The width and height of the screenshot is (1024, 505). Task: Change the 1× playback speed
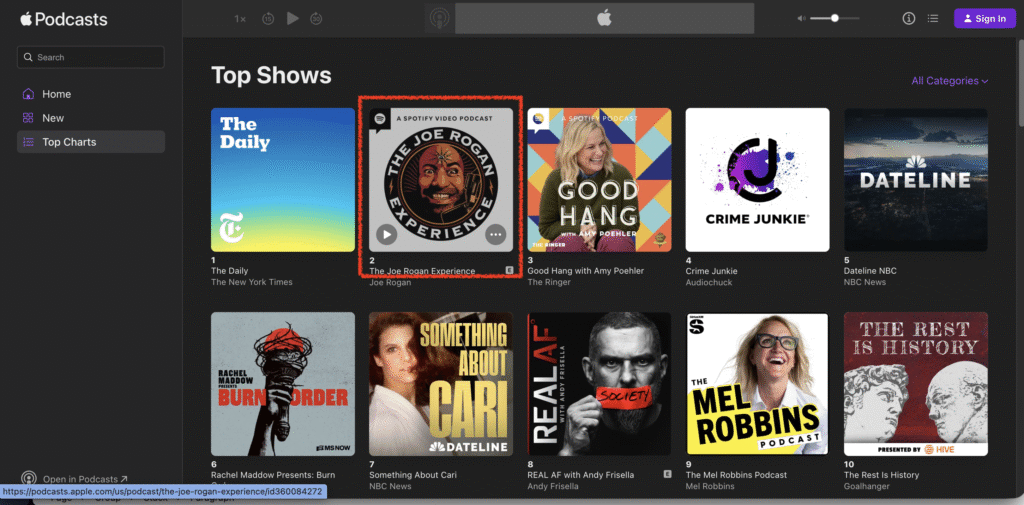tap(240, 18)
